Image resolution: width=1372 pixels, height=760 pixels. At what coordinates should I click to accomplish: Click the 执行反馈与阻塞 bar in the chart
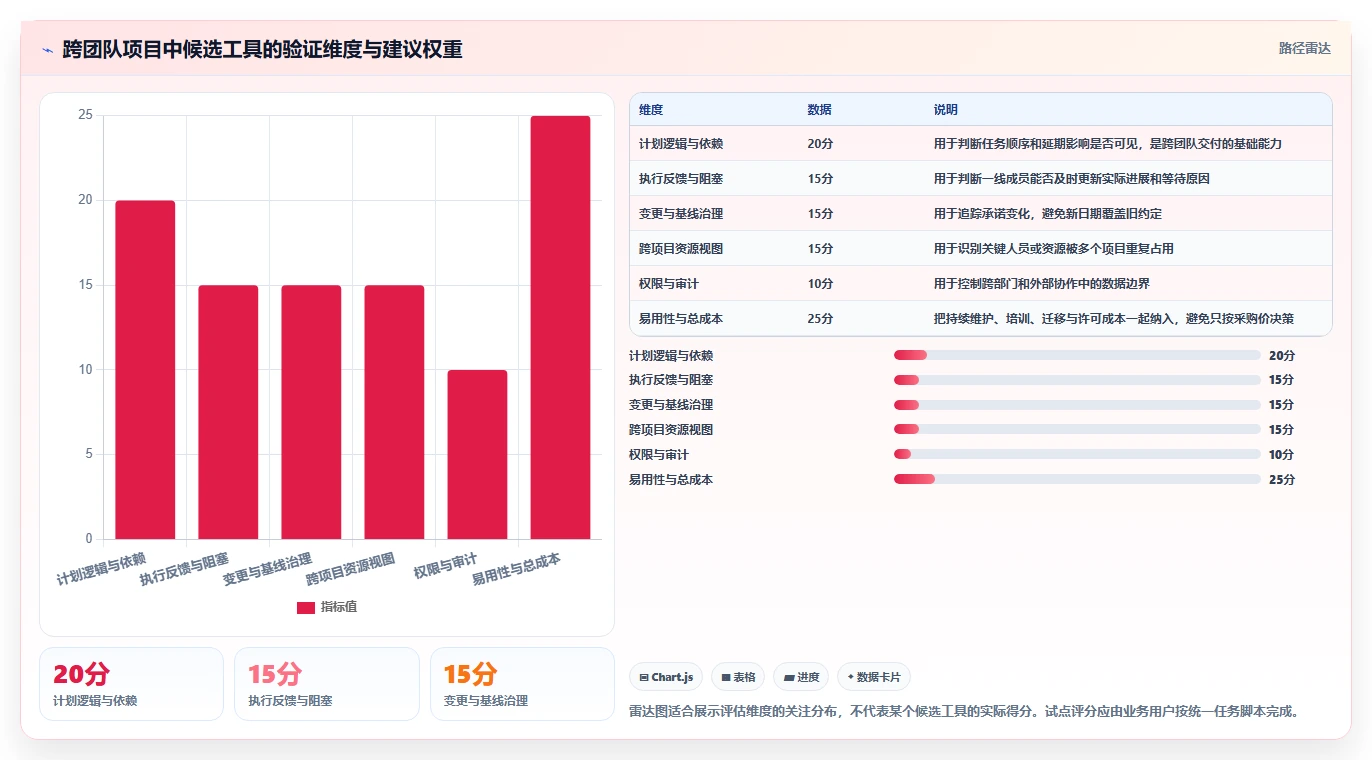click(228, 412)
